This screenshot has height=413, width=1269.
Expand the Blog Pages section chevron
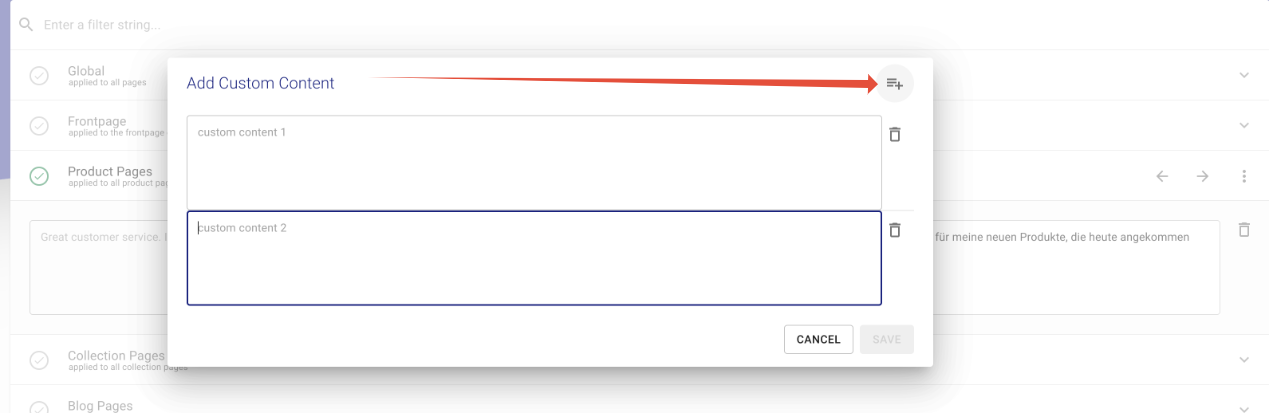click(x=1244, y=407)
